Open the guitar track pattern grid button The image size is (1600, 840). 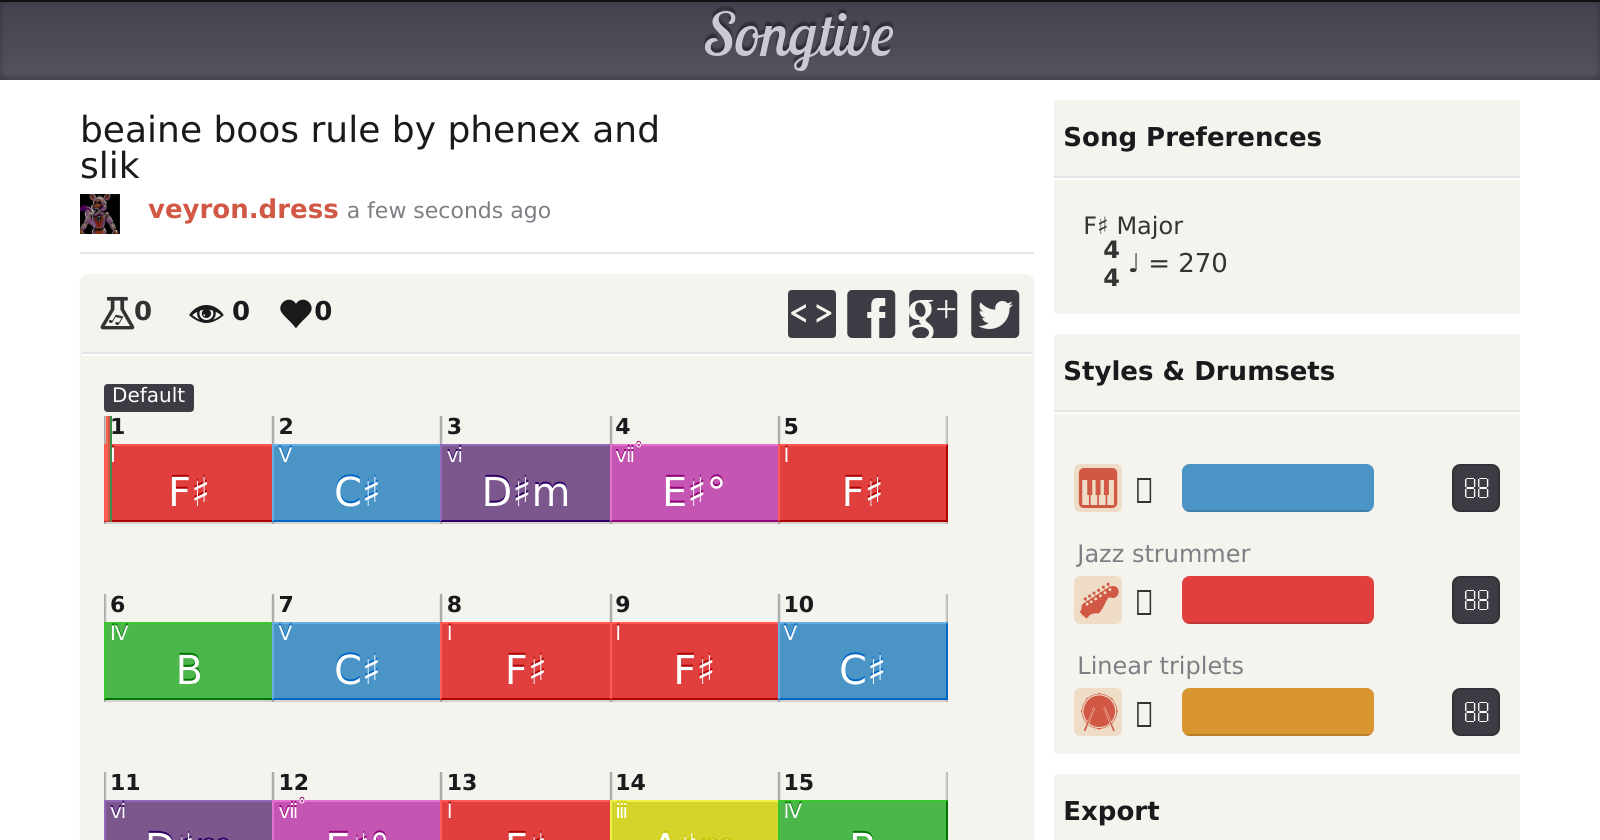pos(1475,600)
